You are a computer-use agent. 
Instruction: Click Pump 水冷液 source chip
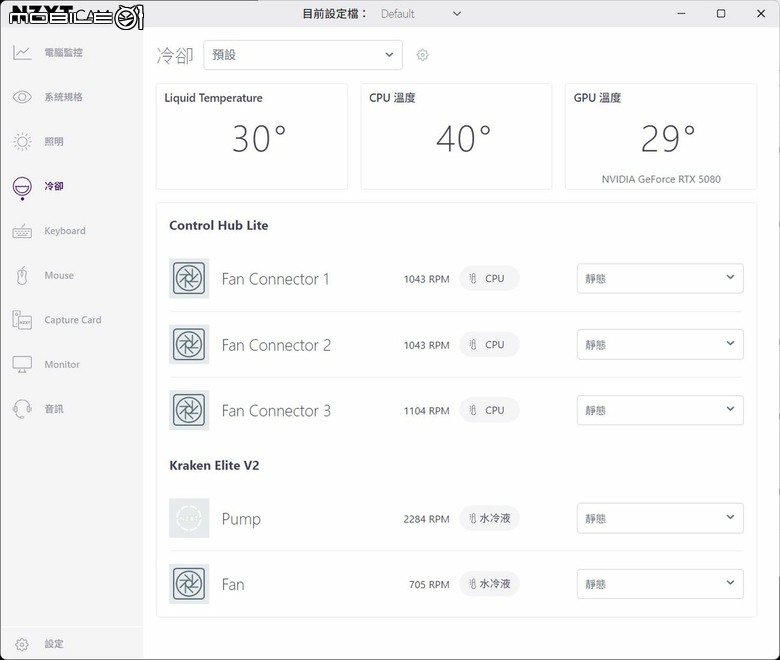tap(489, 518)
